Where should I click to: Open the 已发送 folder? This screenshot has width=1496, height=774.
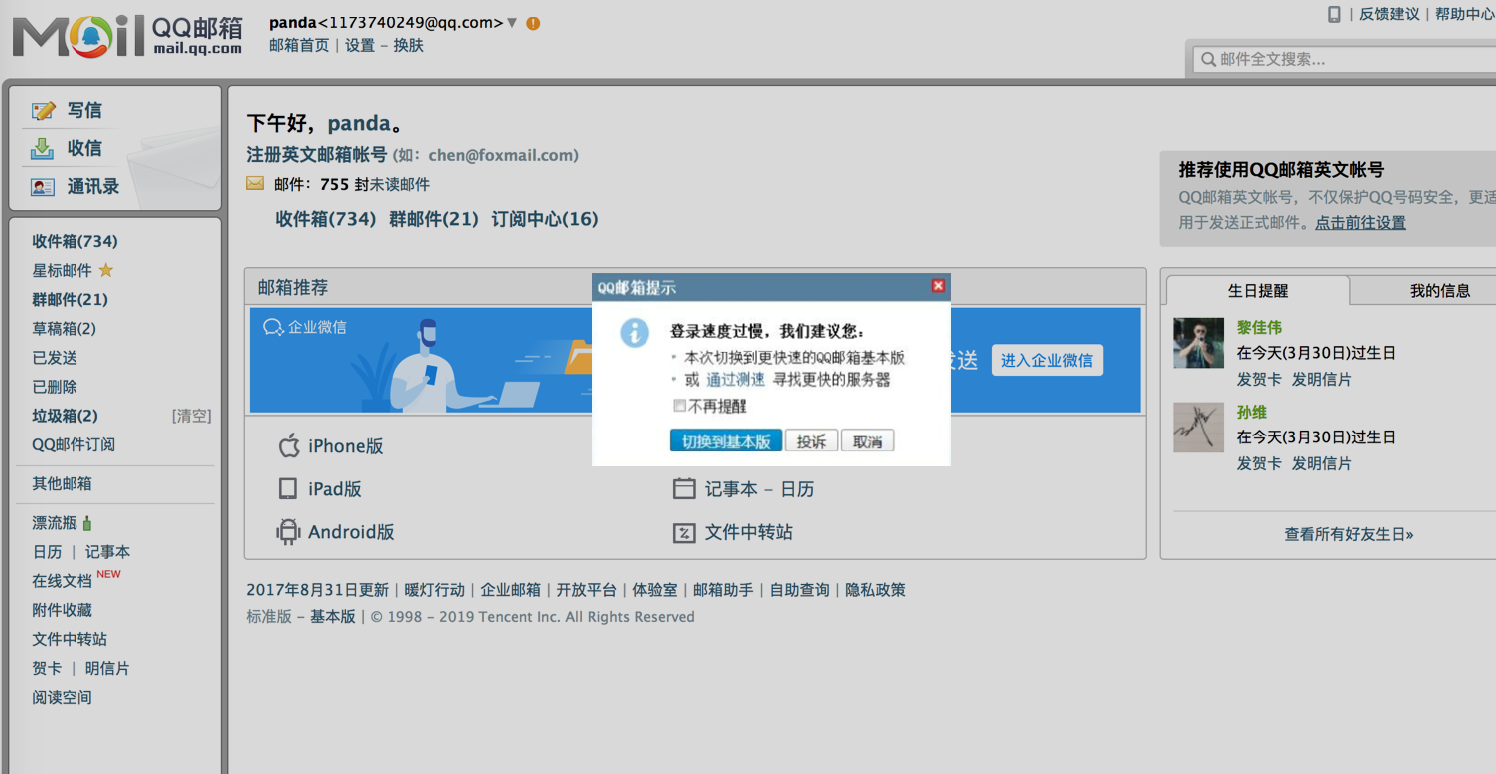(x=55, y=357)
